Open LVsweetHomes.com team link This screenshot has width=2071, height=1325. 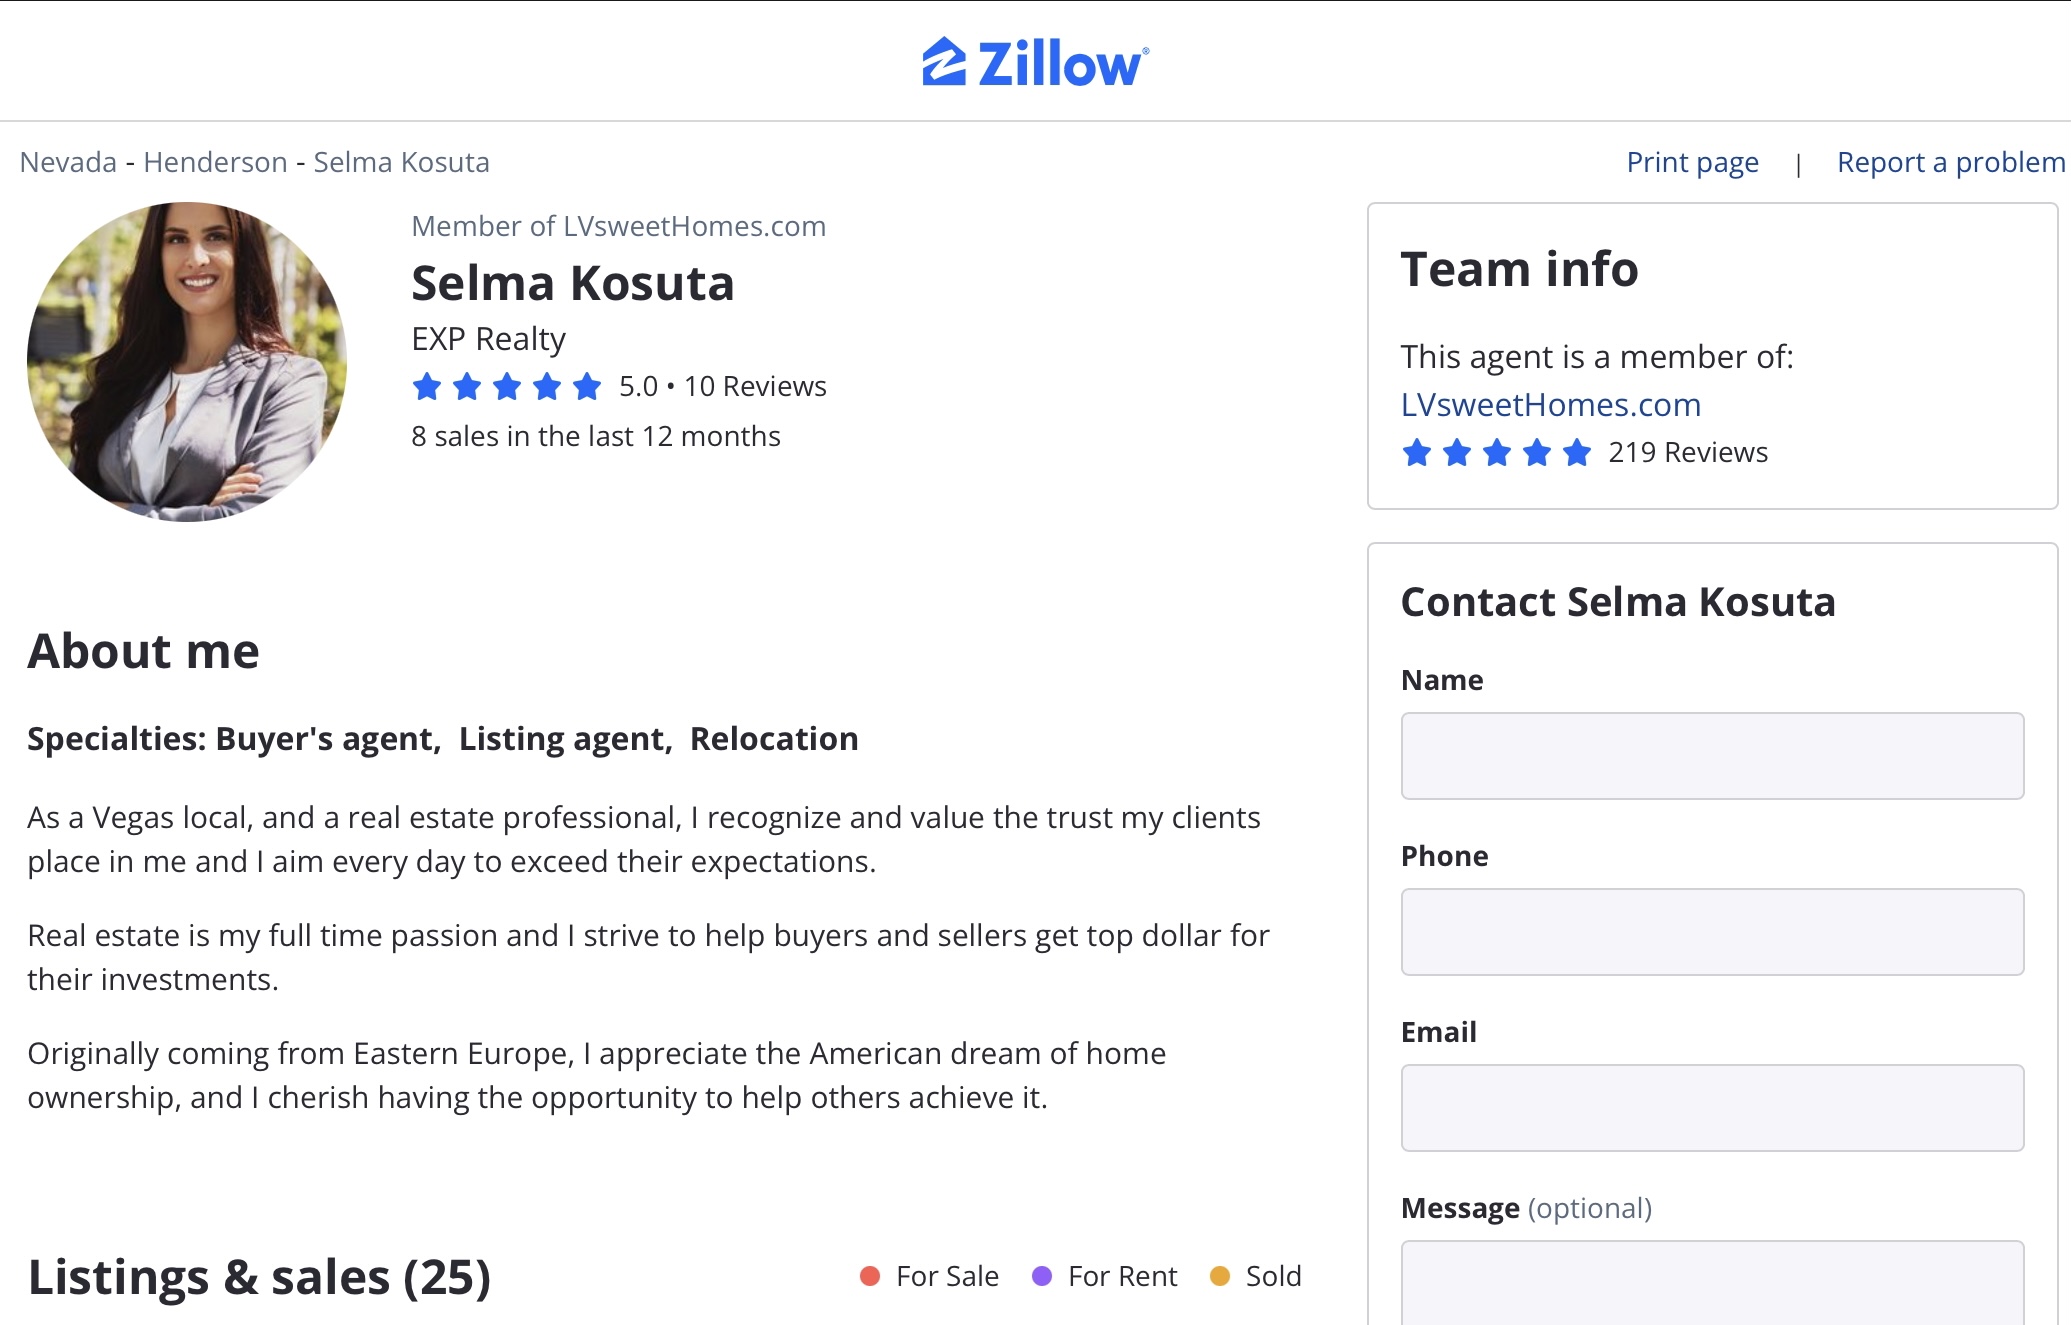1550,405
